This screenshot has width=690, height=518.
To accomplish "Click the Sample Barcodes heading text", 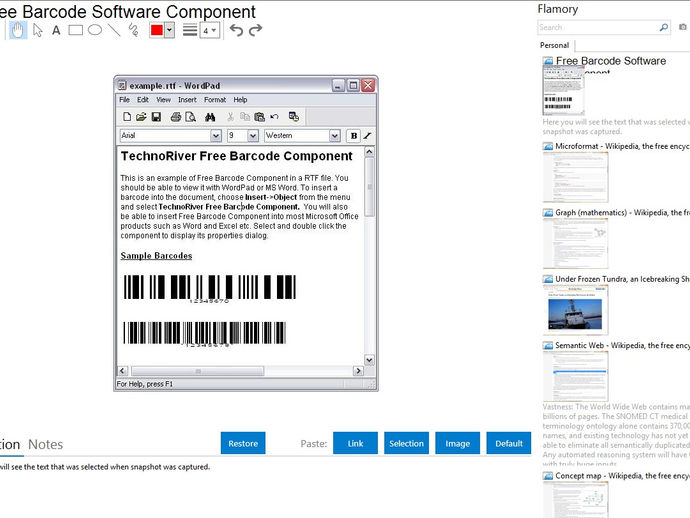I will 156,256.
